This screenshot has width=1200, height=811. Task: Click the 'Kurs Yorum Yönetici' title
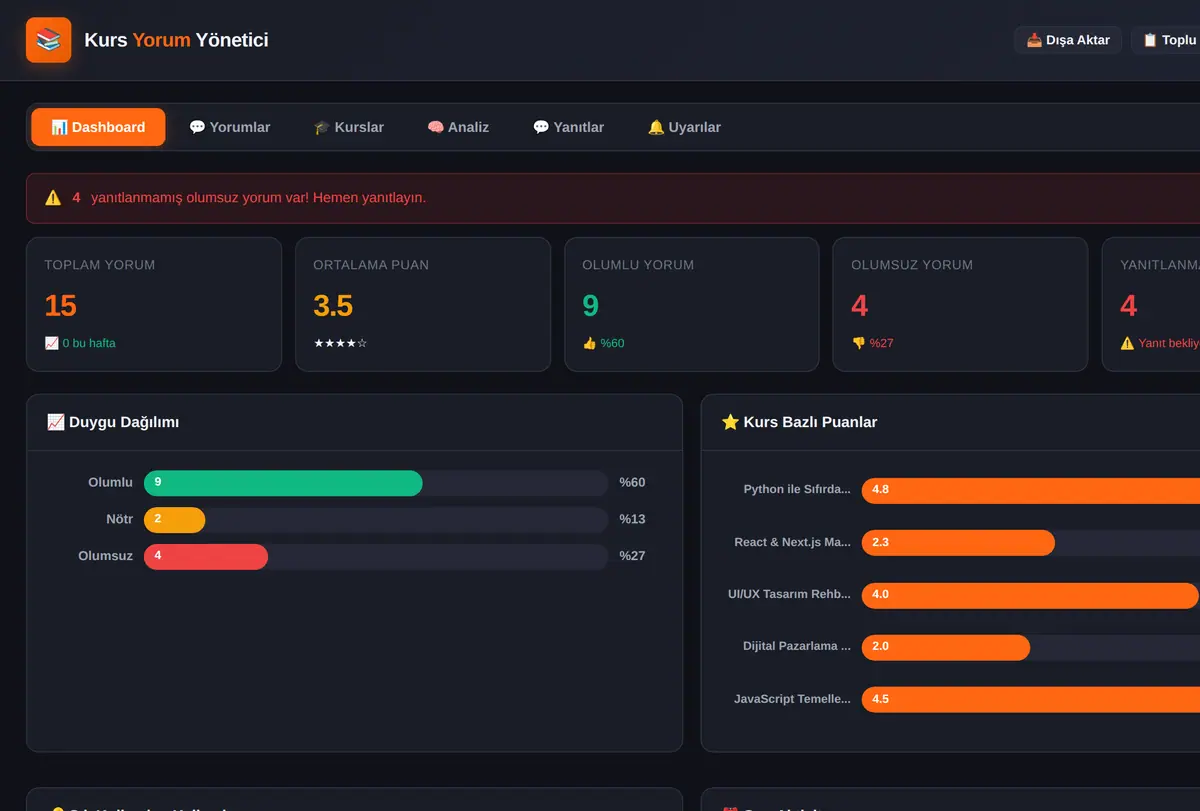pyautogui.click(x=176, y=40)
